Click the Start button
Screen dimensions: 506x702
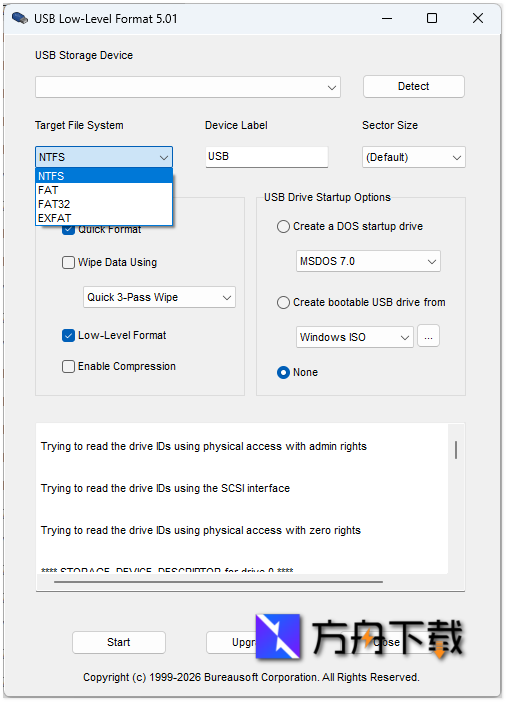pos(119,642)
